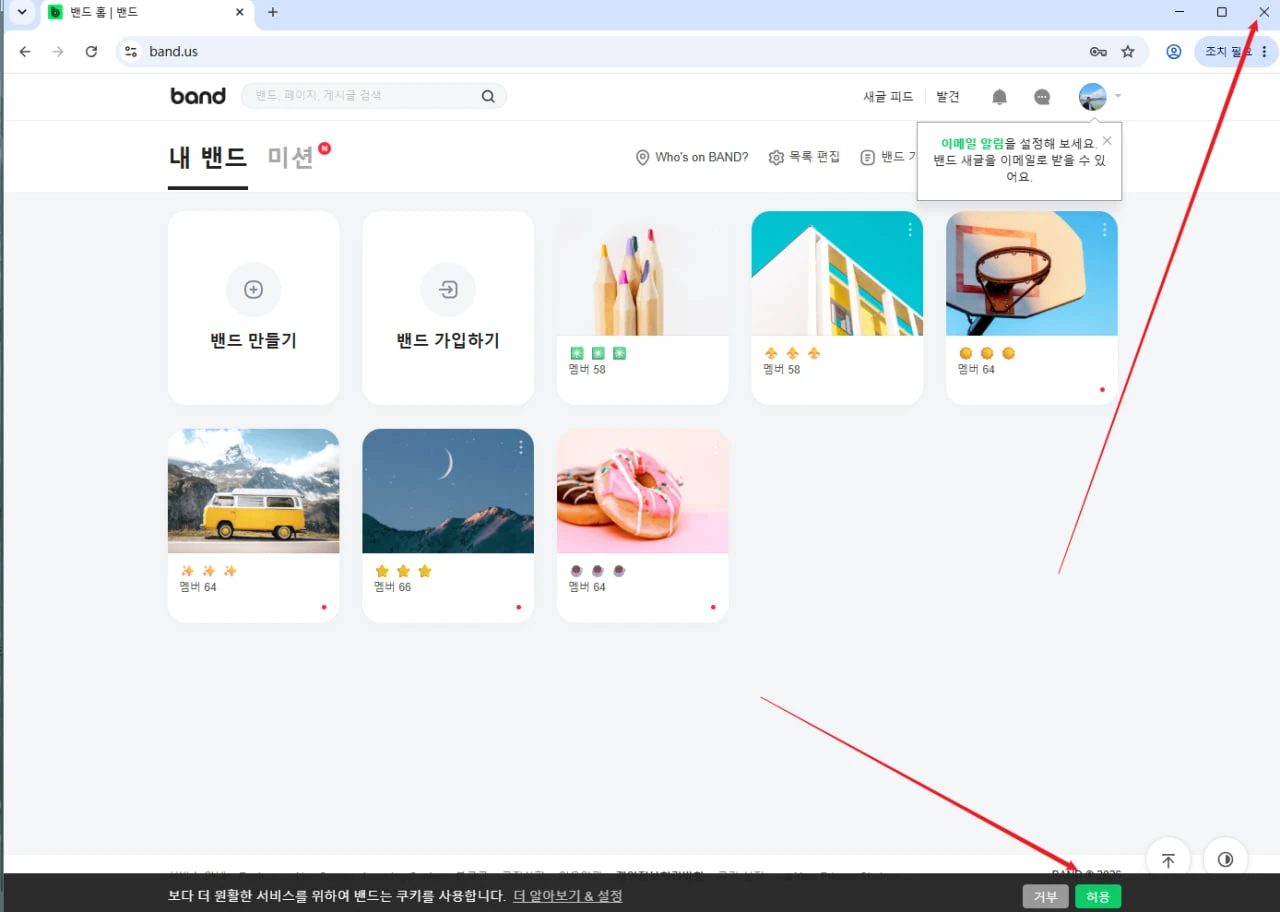The image size is (1280, 912).
Task: Open the building band thumbnail
Action: click(837, 273)
